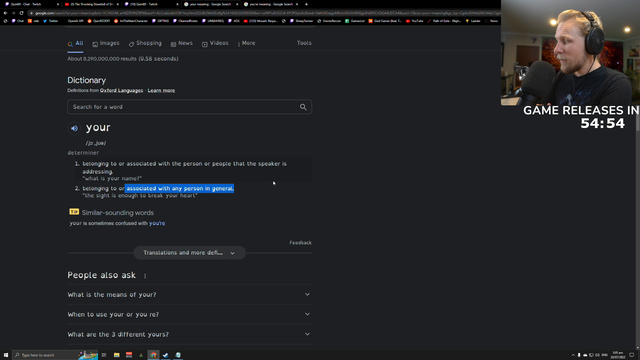Open the People also ask options menu

click(145, 276)
